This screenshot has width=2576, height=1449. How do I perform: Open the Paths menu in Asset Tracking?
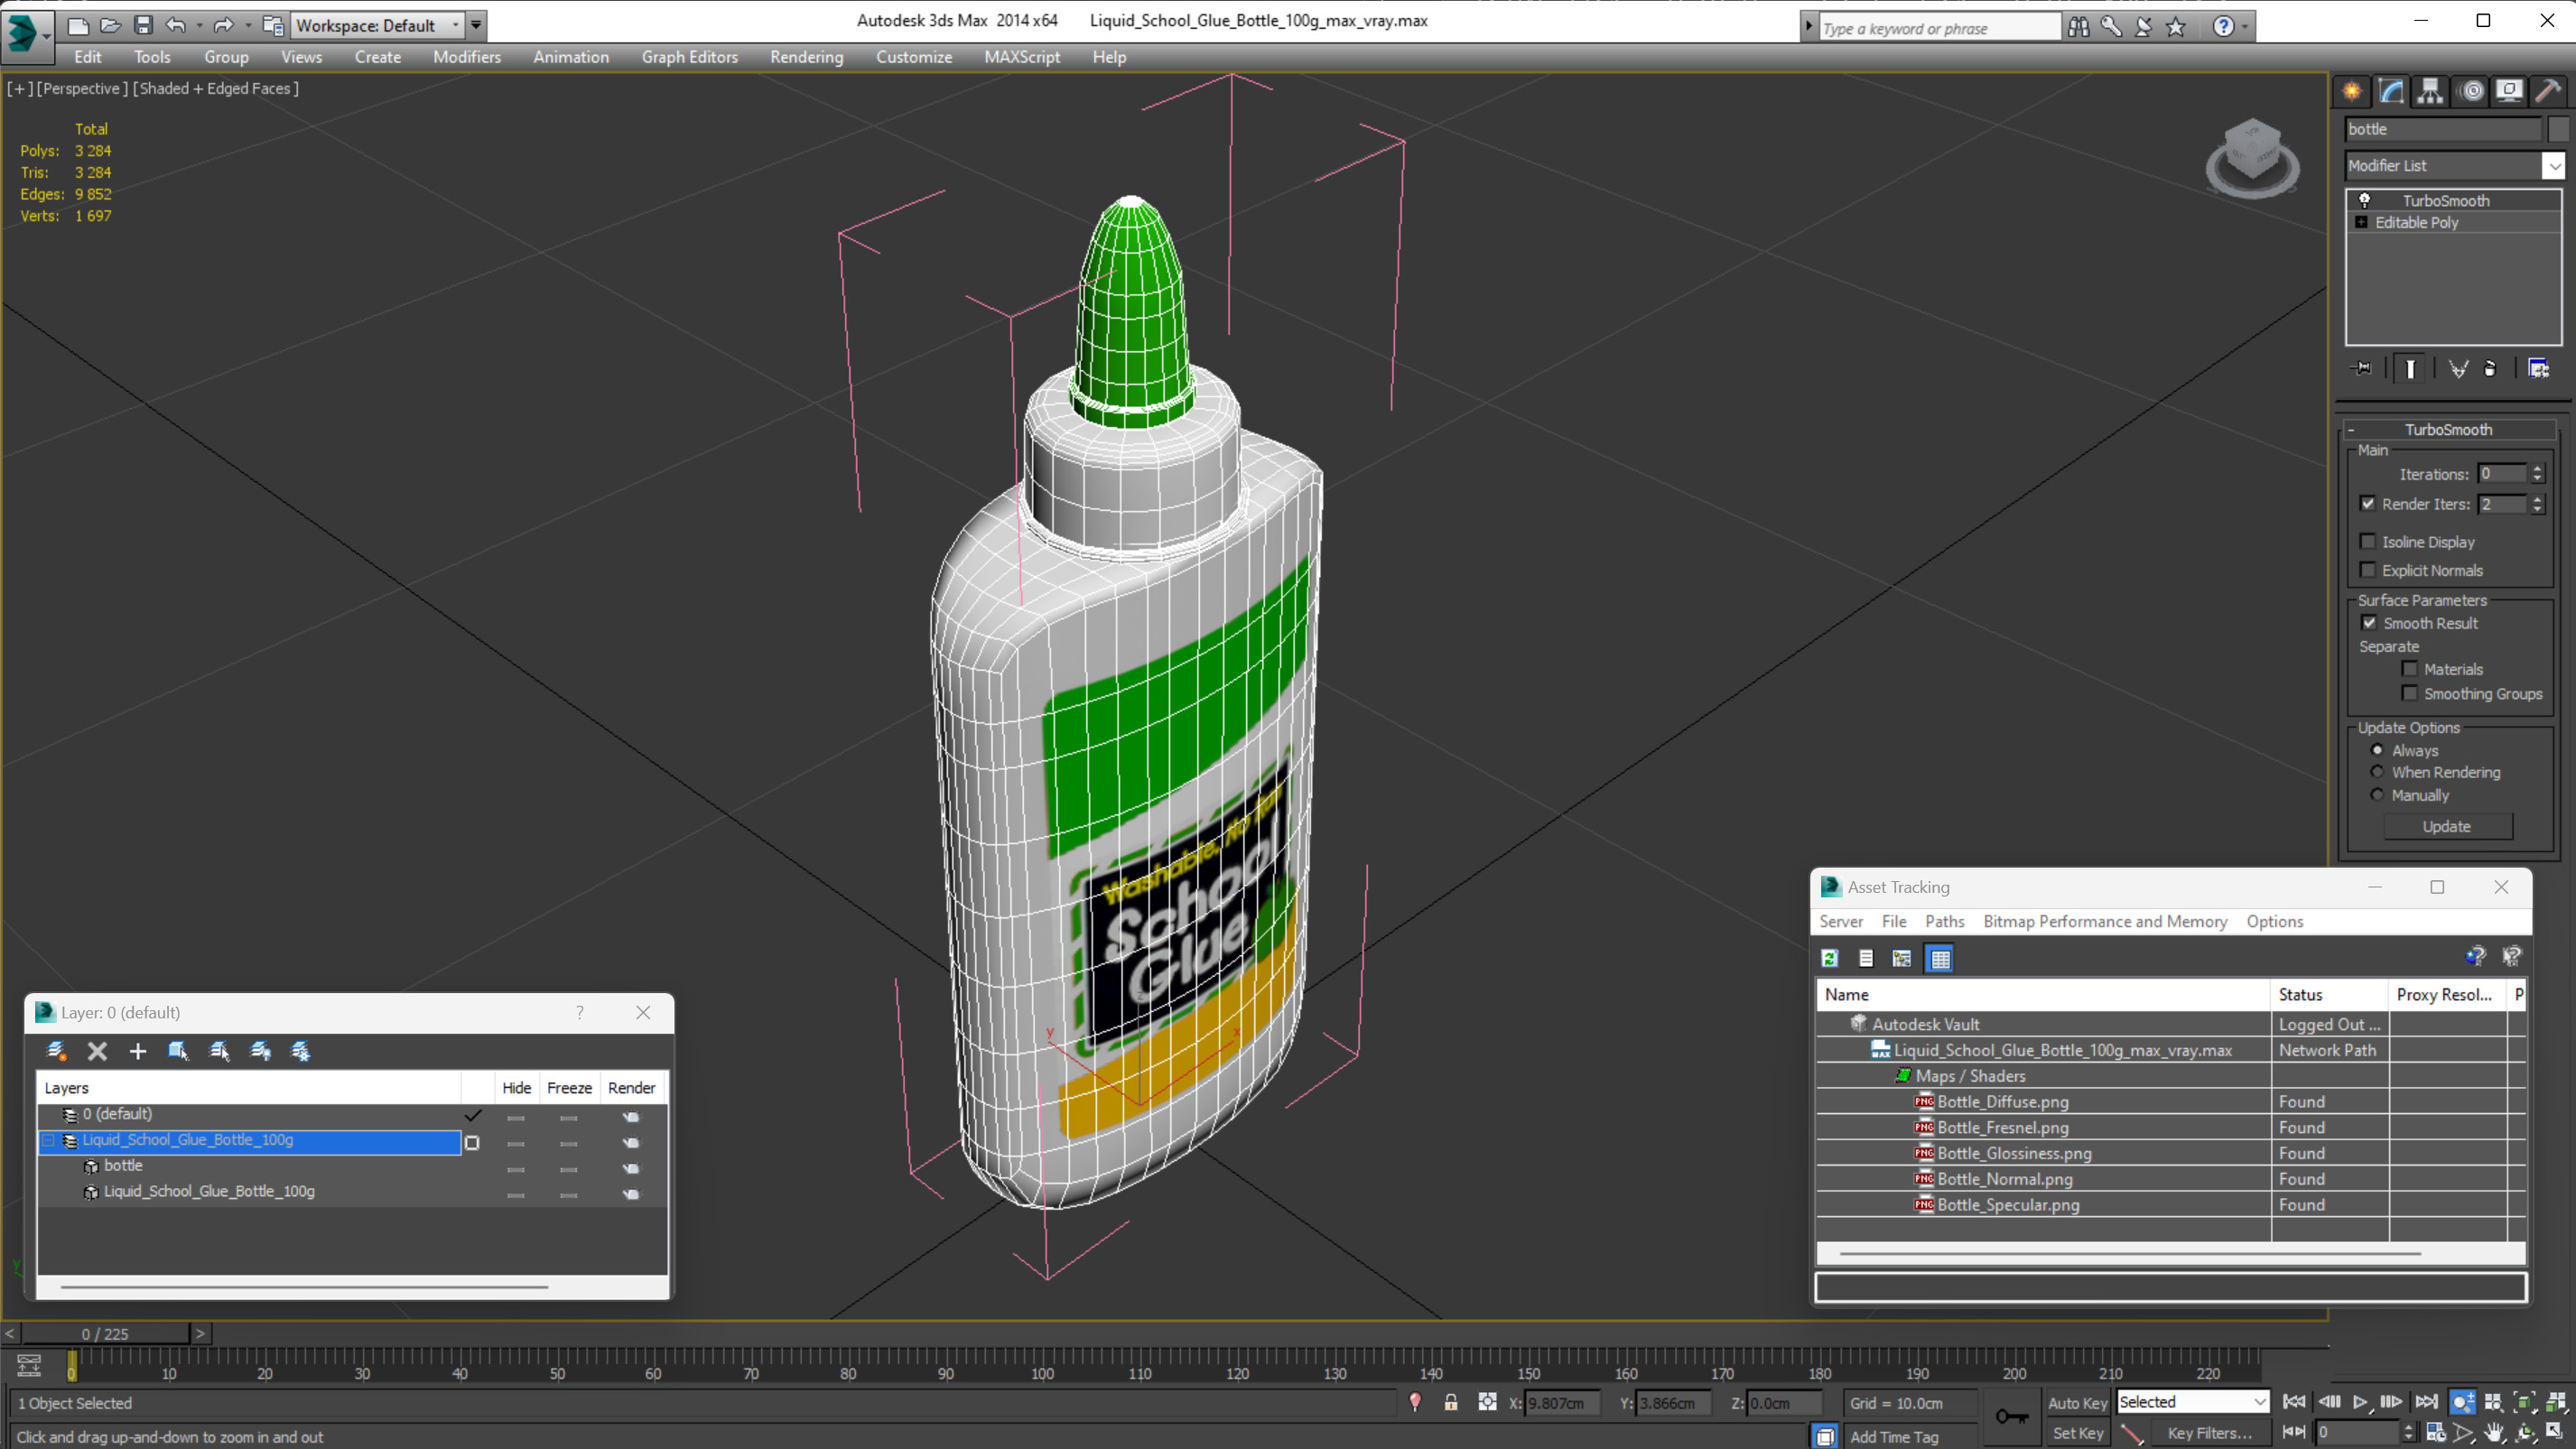(1943, 921)
